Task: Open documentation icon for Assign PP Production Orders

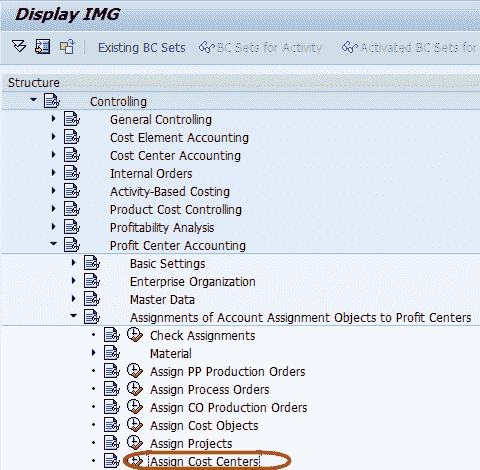Action: point(112,371)
